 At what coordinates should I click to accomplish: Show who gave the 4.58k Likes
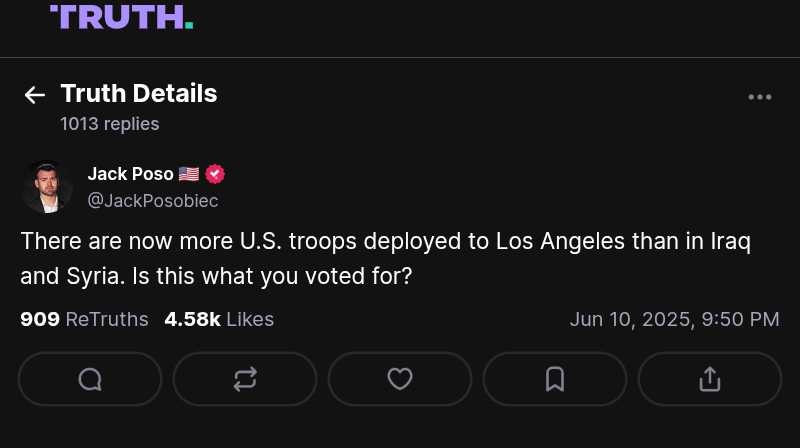(x=219, y=319)
